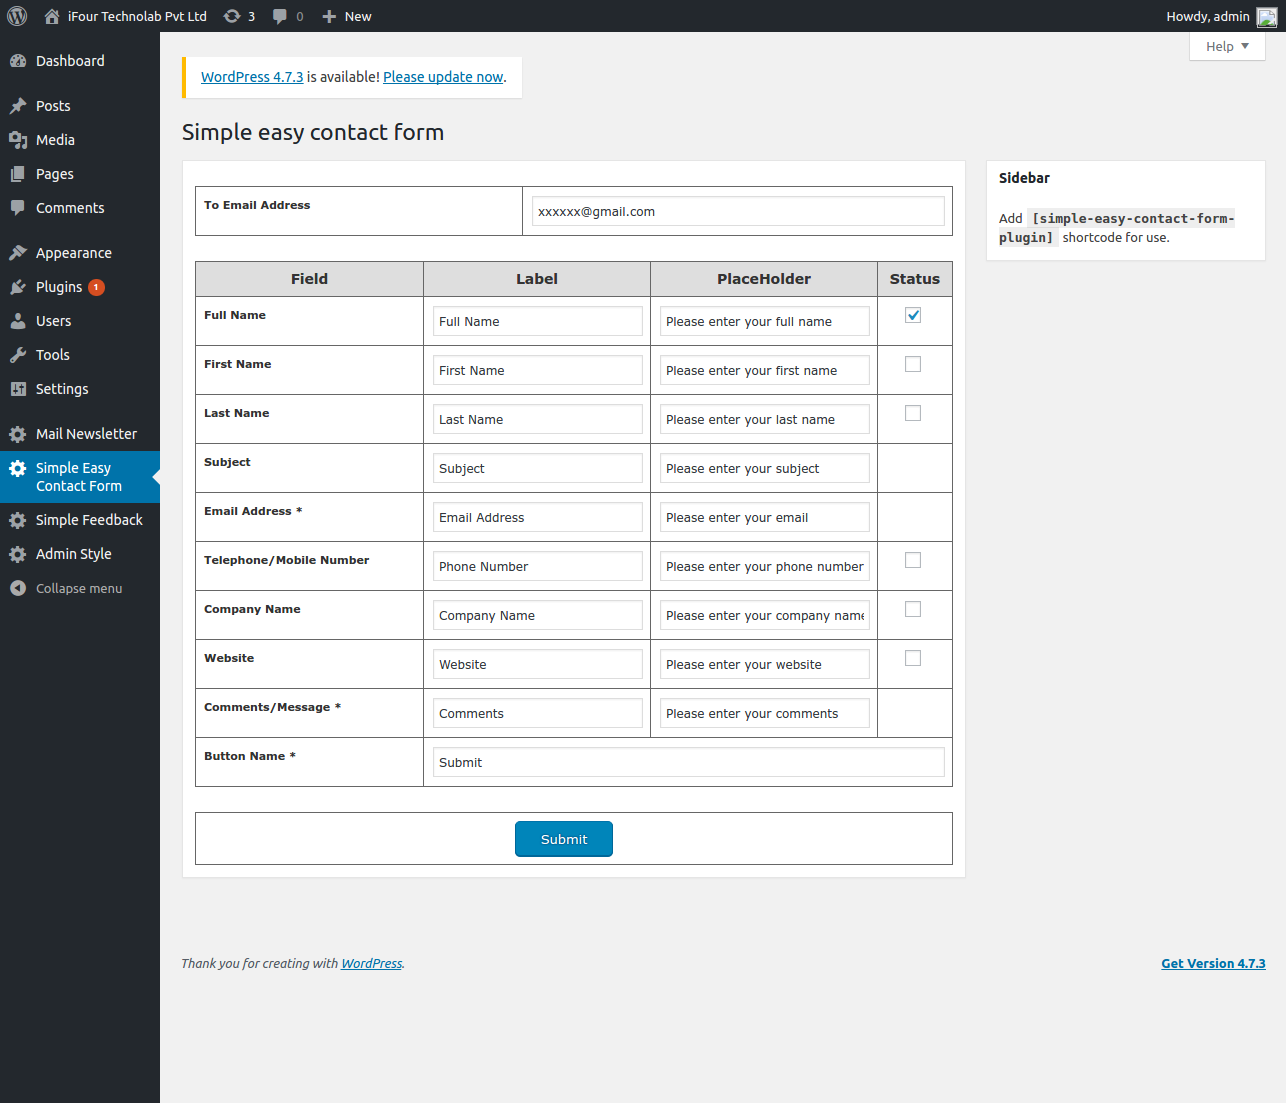Click the Media library icon
Viewport: 1286px width, 1103px height.
[18, 140]
